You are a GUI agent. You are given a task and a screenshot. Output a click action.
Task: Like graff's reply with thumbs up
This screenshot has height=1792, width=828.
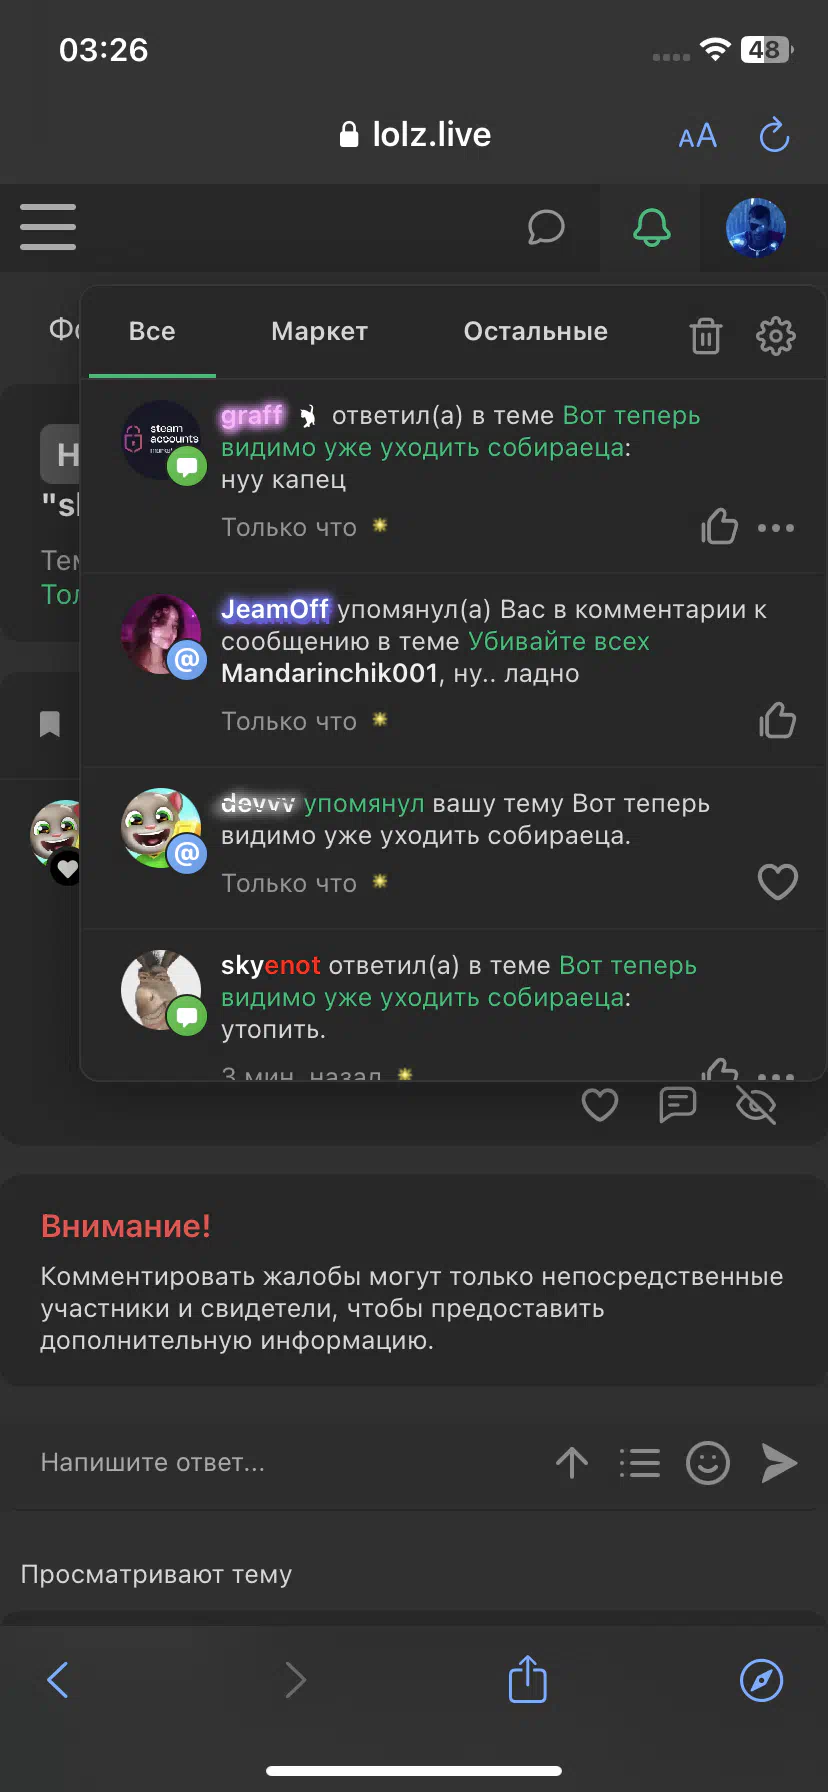pyautogui.click(x=719, y=526)
